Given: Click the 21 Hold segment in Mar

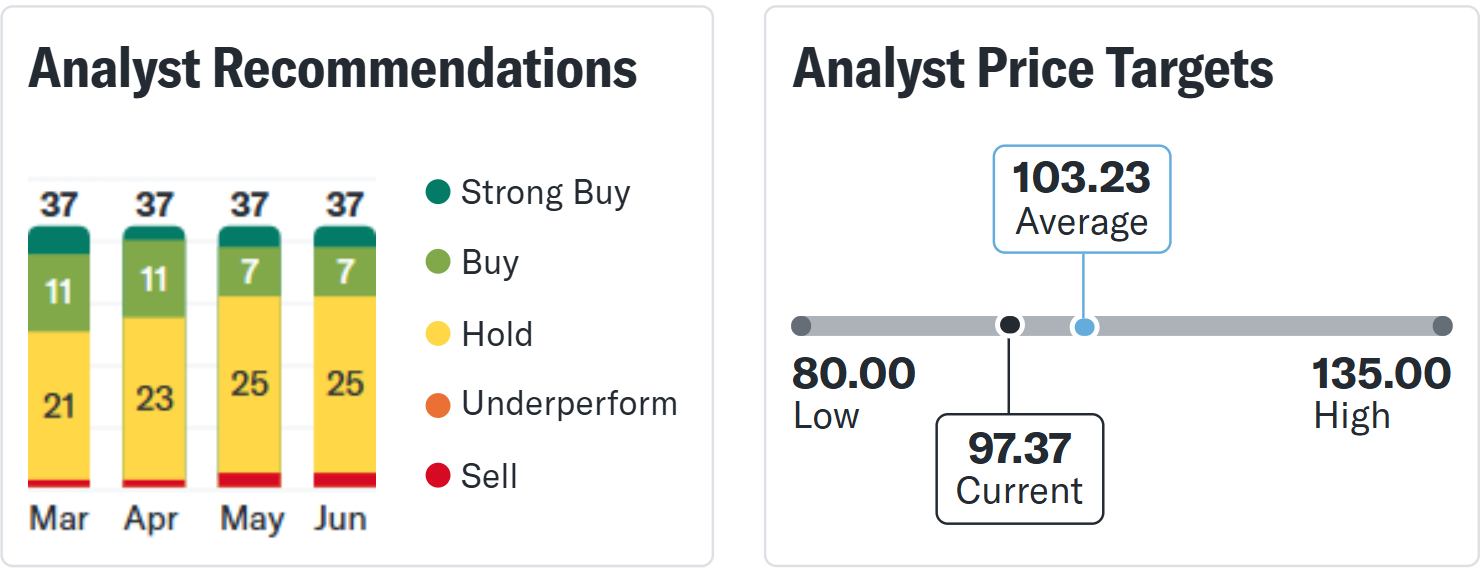Looking at the screenshot, I should tap(59, 406).
